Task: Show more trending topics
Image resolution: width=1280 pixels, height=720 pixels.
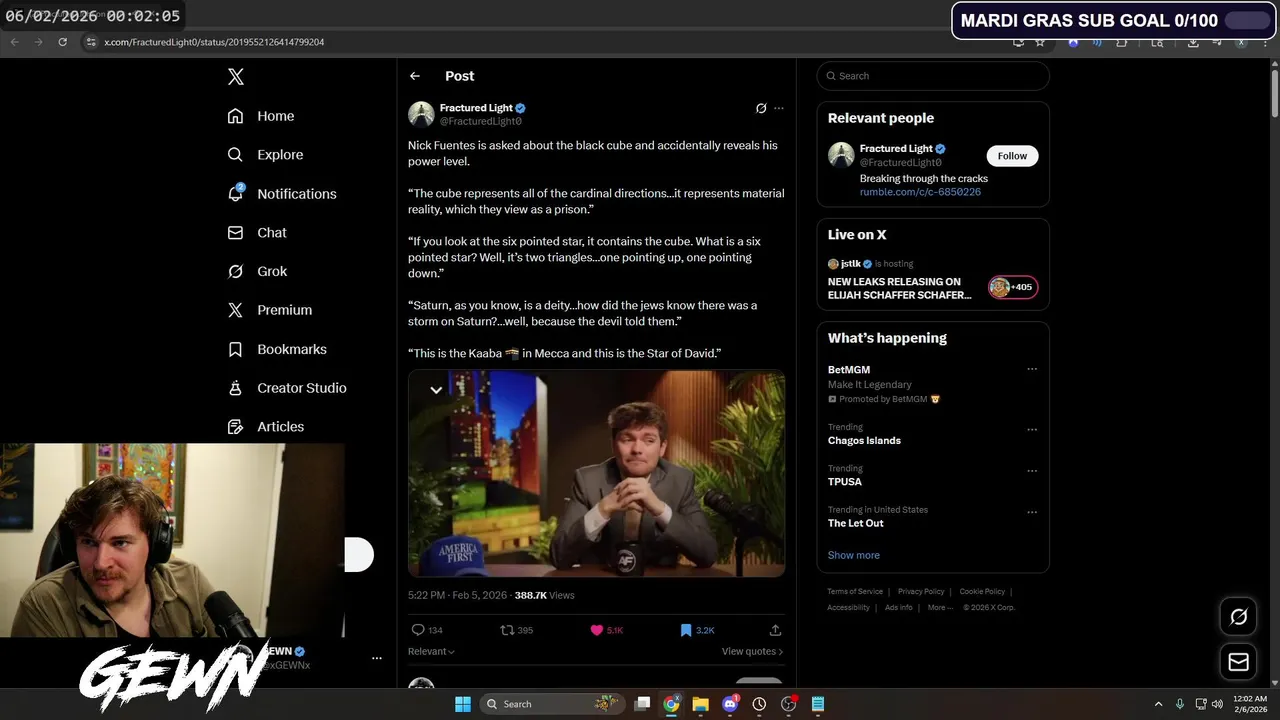Action: [x=853, y=555]
